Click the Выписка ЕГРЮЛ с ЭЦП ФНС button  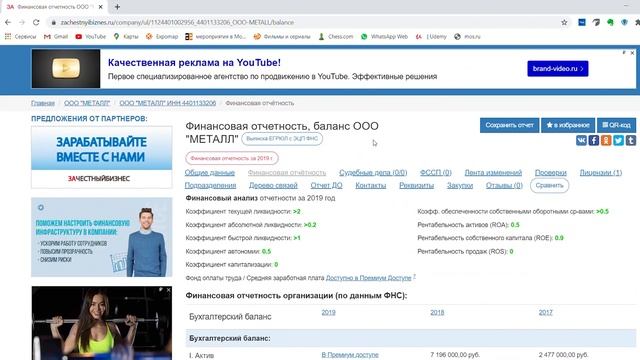tap(282, 139)
